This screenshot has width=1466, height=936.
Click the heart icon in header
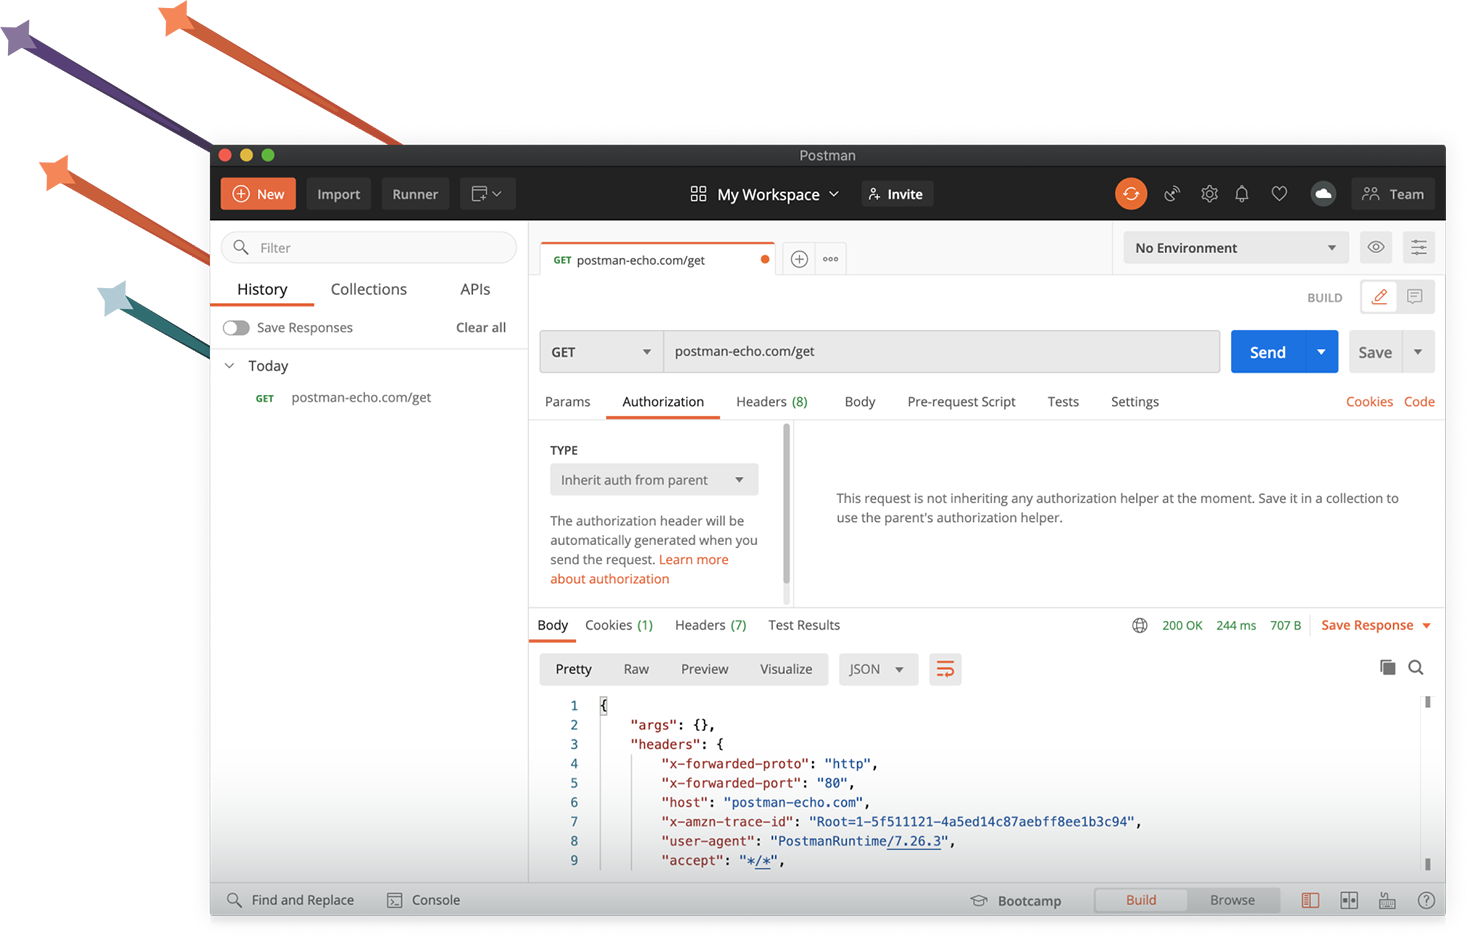pyautogui.click(x=1279, y=194)
